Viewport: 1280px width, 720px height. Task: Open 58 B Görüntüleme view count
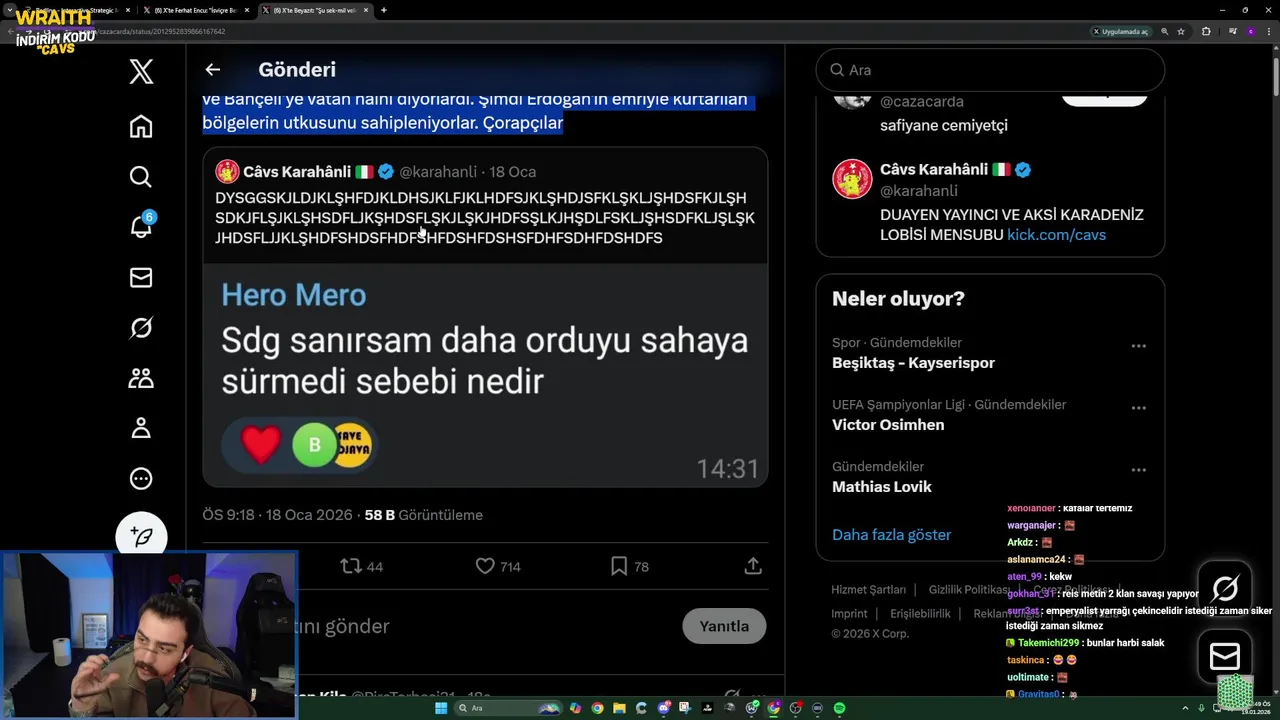[423, 515]
